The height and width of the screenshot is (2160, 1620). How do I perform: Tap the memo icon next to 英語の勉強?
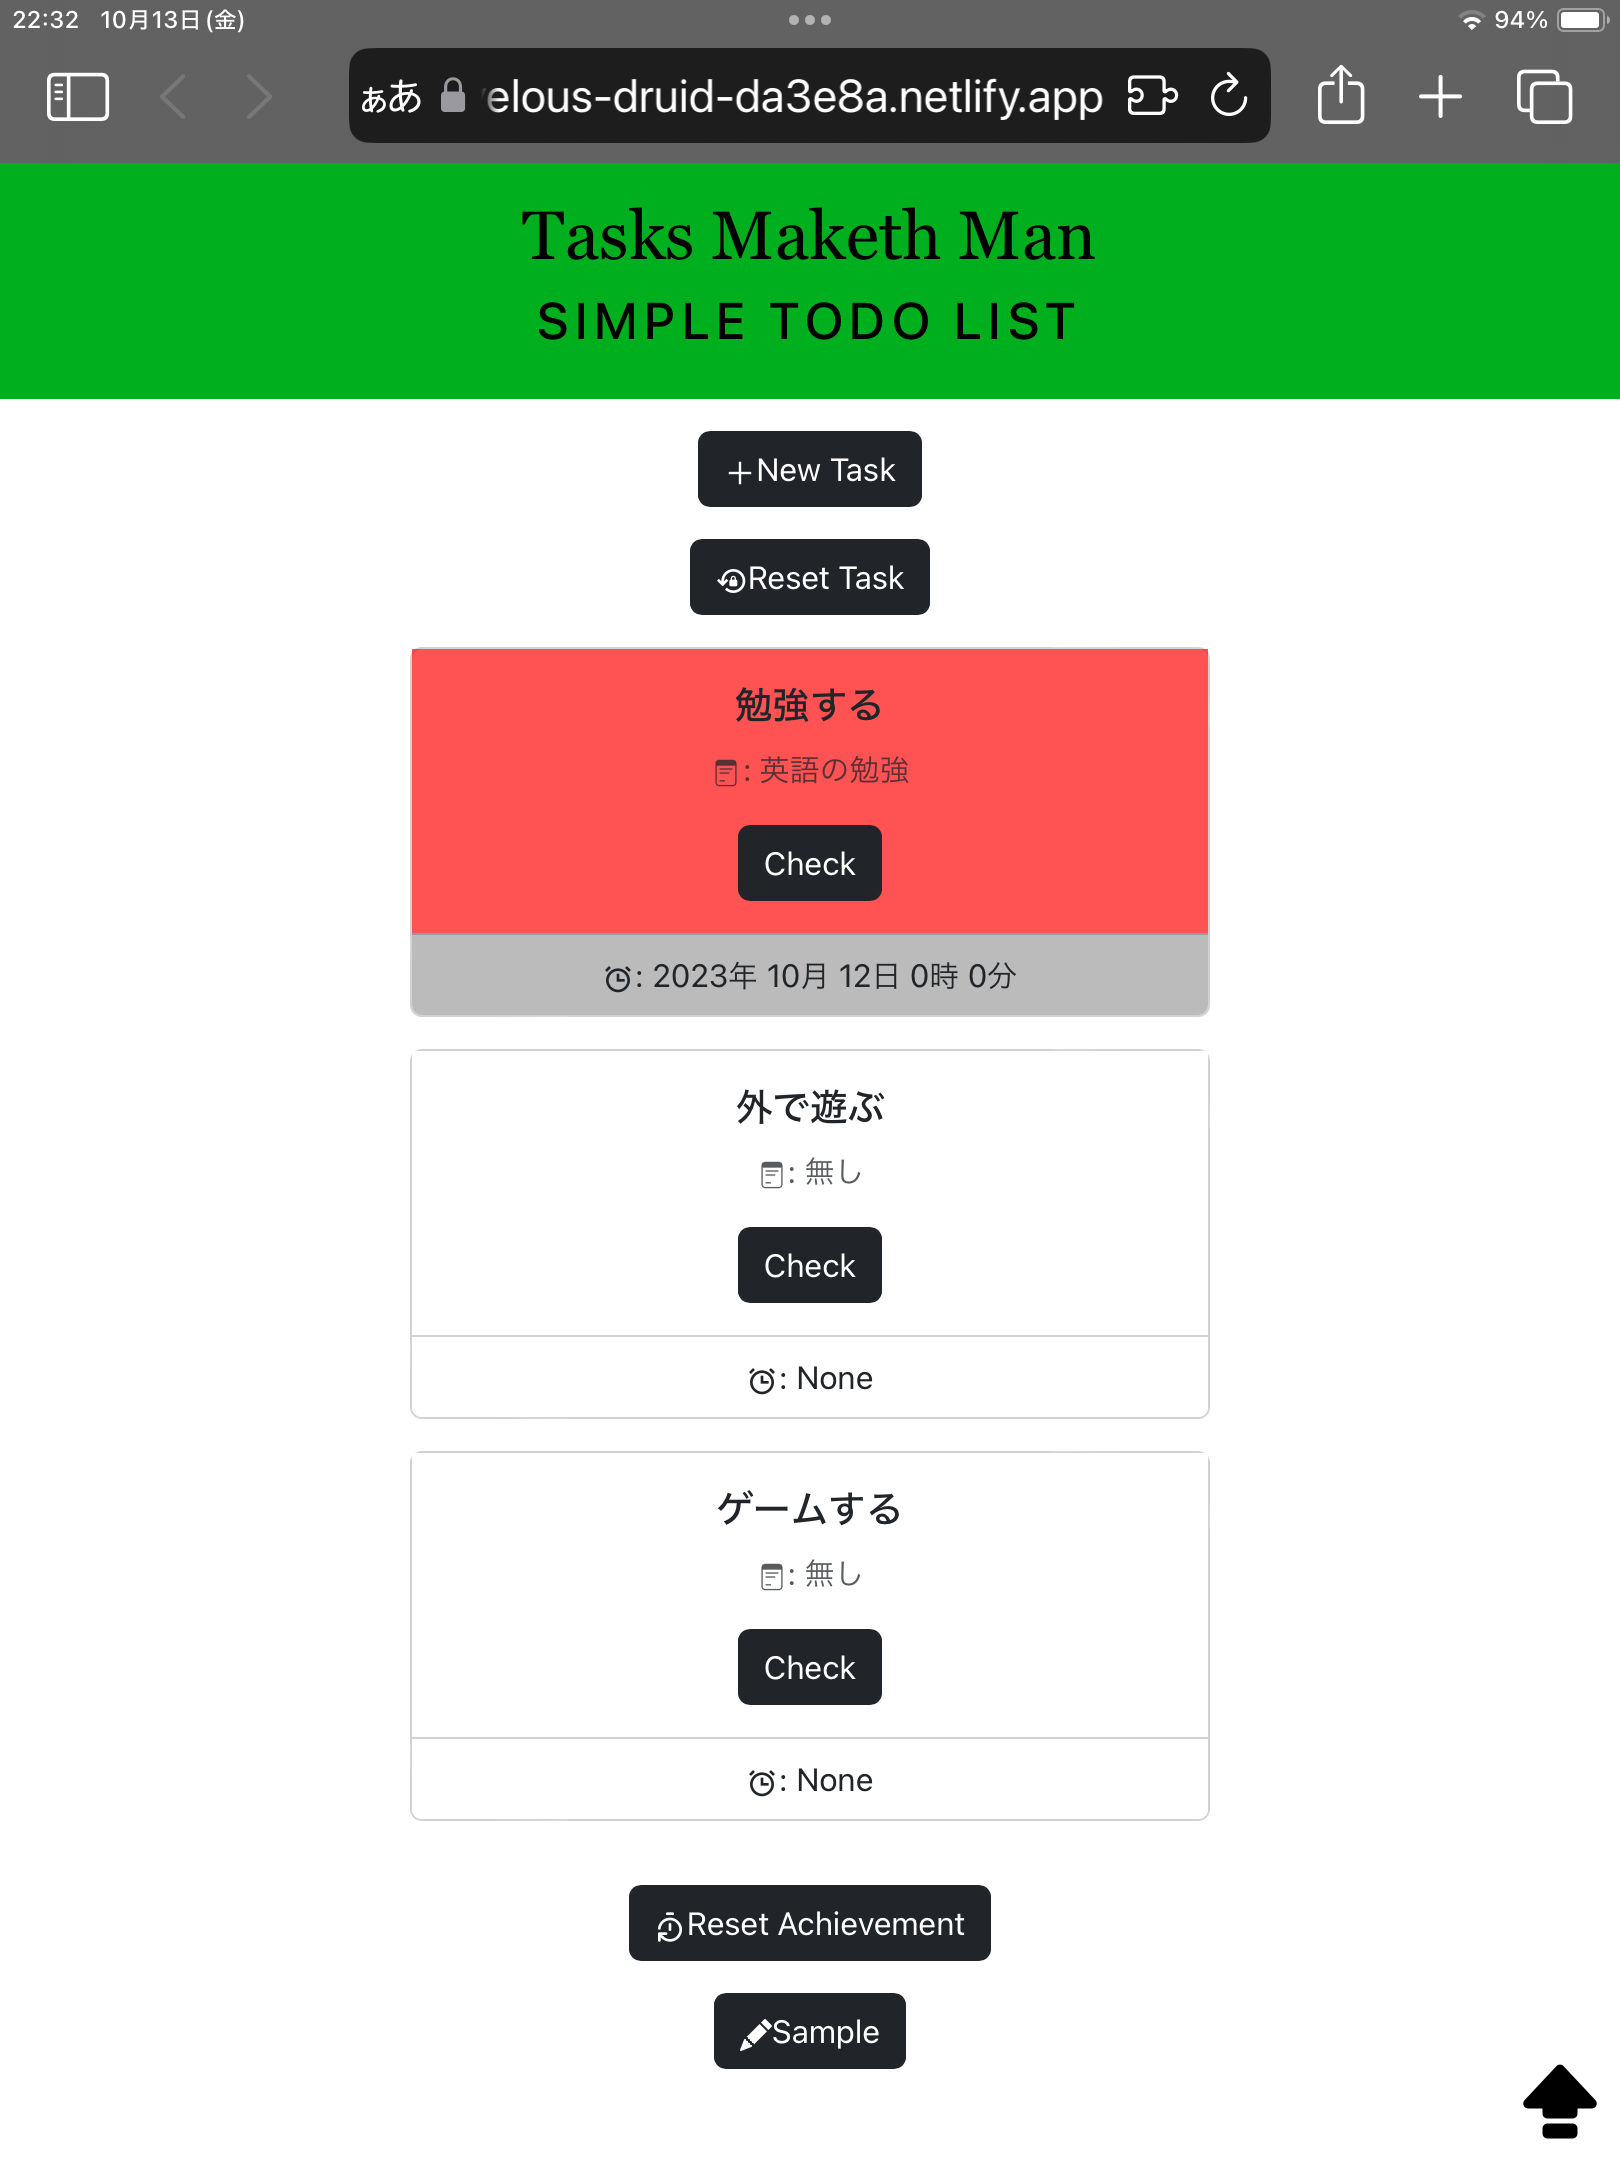[727, 771]
